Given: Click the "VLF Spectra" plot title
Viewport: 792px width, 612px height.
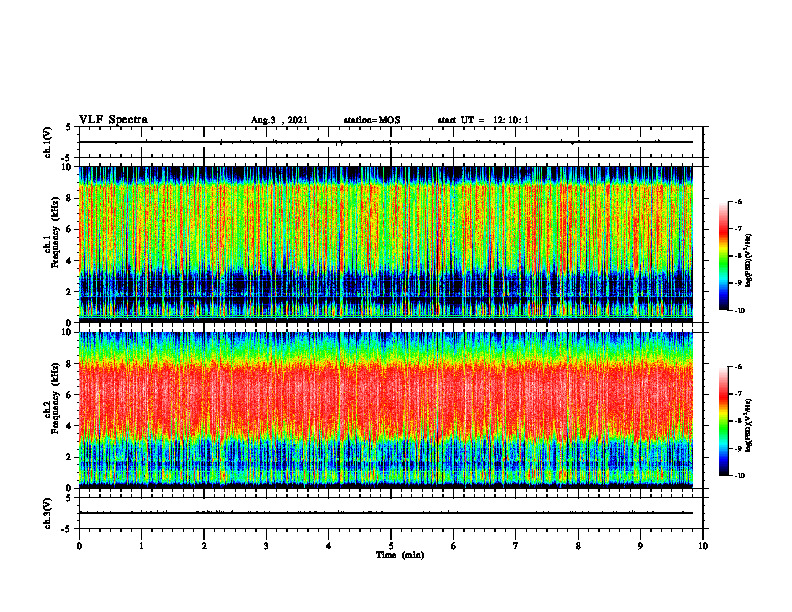Looking at the screenshot, I should click(x=113, y=120).
